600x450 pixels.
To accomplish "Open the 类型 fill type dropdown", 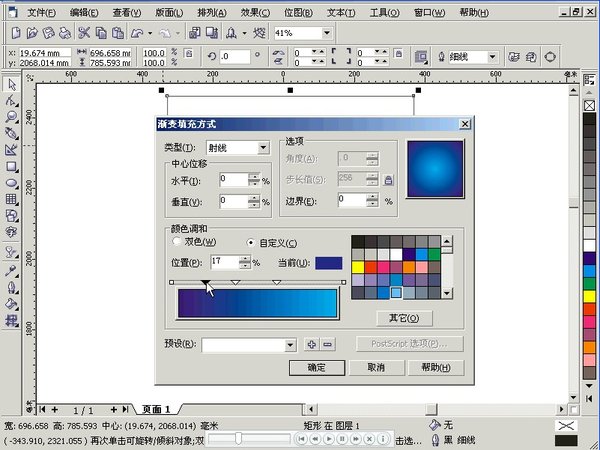I will (x=263, y=148).
